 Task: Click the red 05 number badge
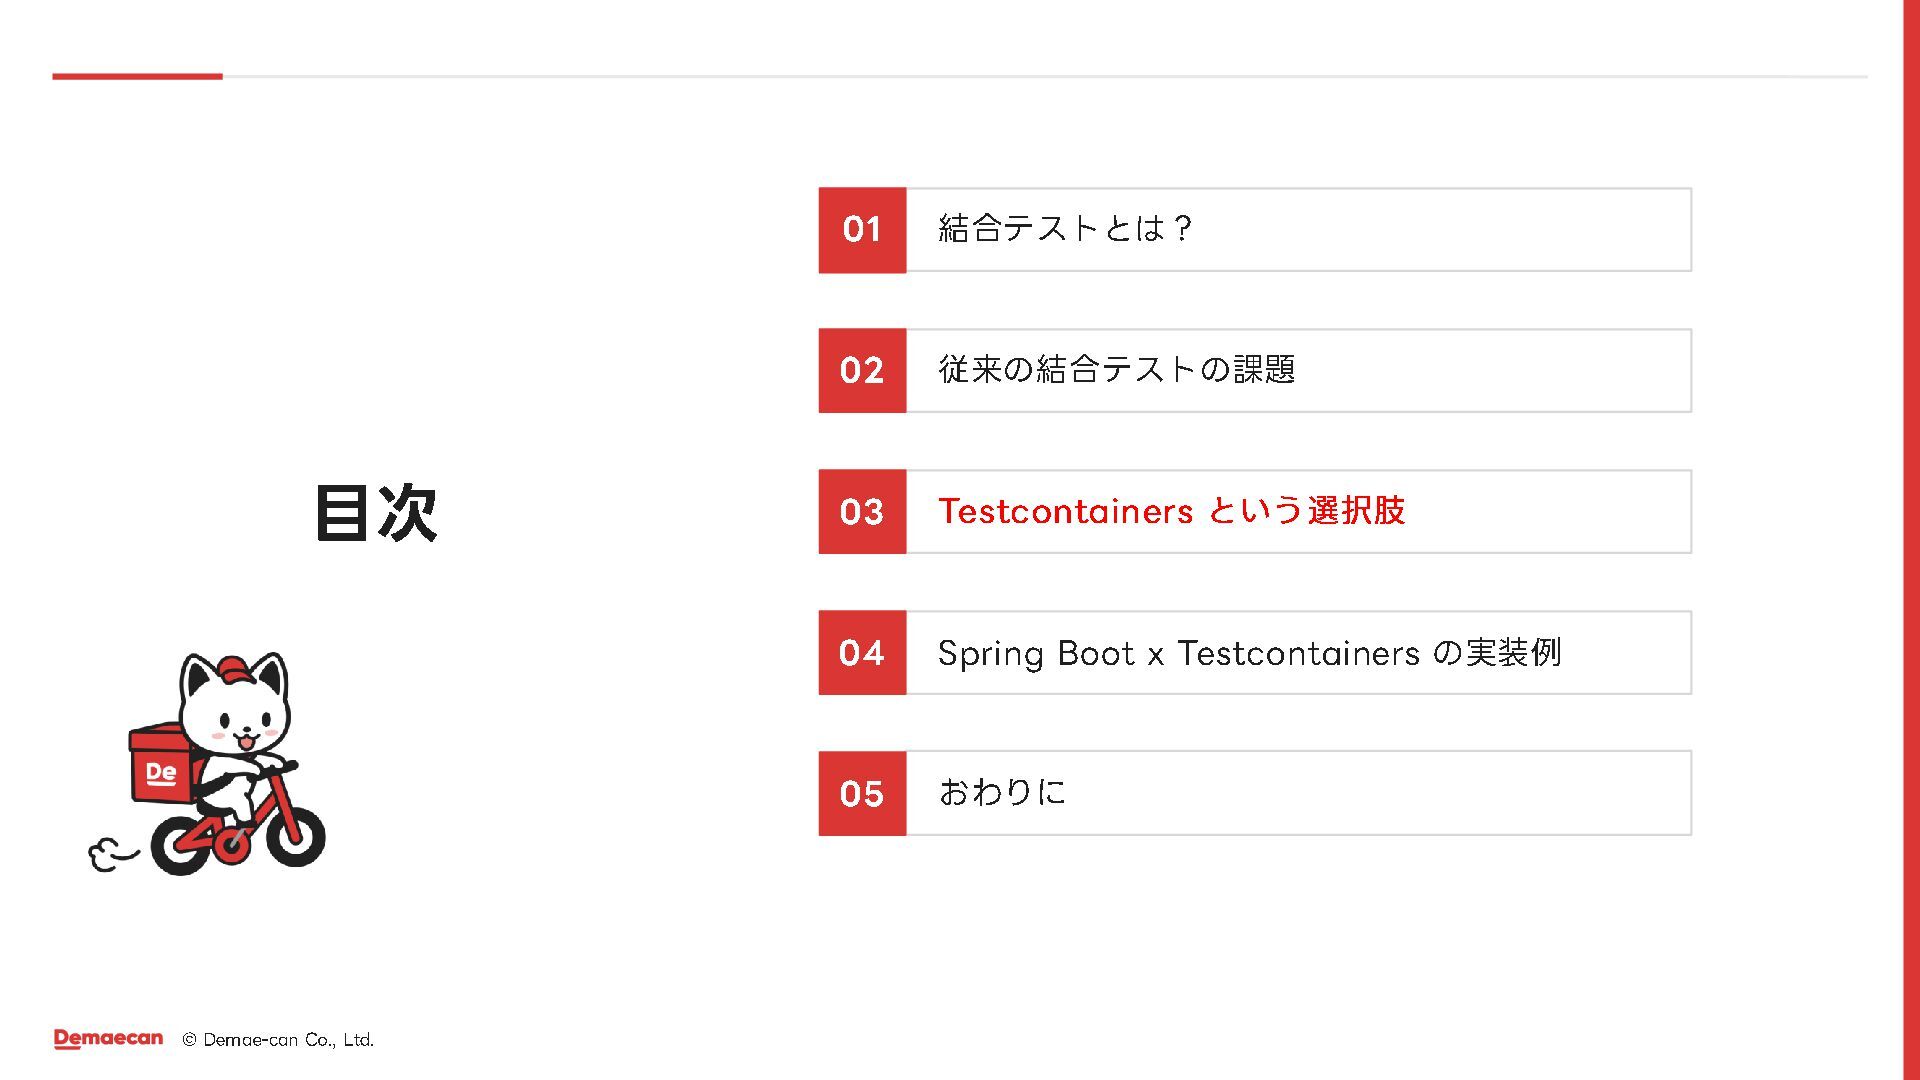(862, 793)
